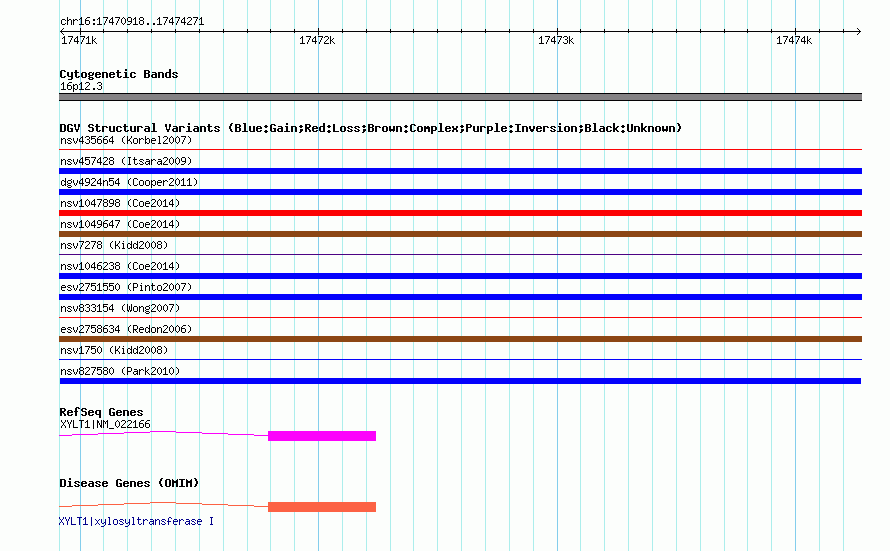Image resolution: width=890 pixels, height=551 pixels.
Task: Click the nsv827580 (Park2010) variant label
Action: click(120, 371)
